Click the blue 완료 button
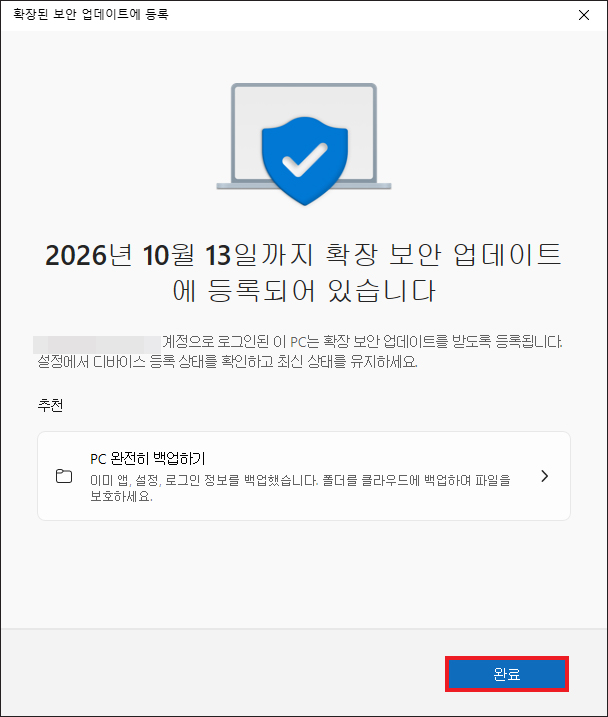The height and width of the screenshot is (717, 608). 507,674
